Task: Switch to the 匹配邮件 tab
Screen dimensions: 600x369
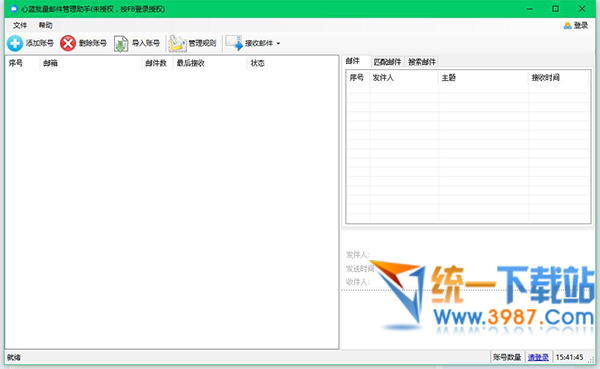Action: click(387, 62)
